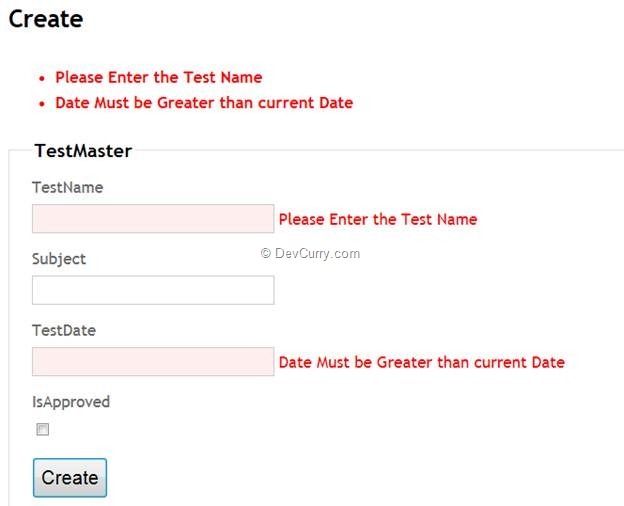Image resolution: width=624 pixels, height=506 pixels.
Task: Select the TestDate input field
Action: point(153,362)
